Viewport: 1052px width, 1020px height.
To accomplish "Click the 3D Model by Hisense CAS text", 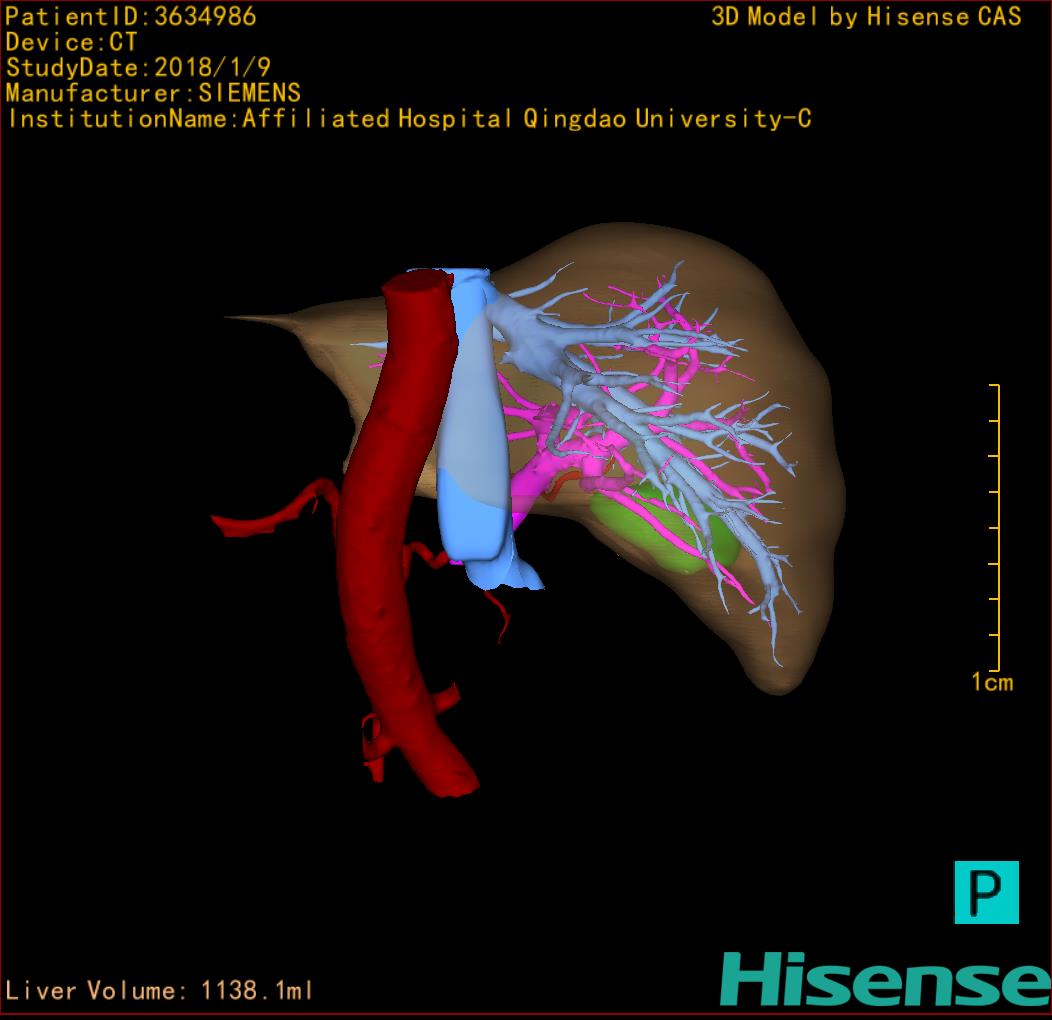I will click(866, 17).
